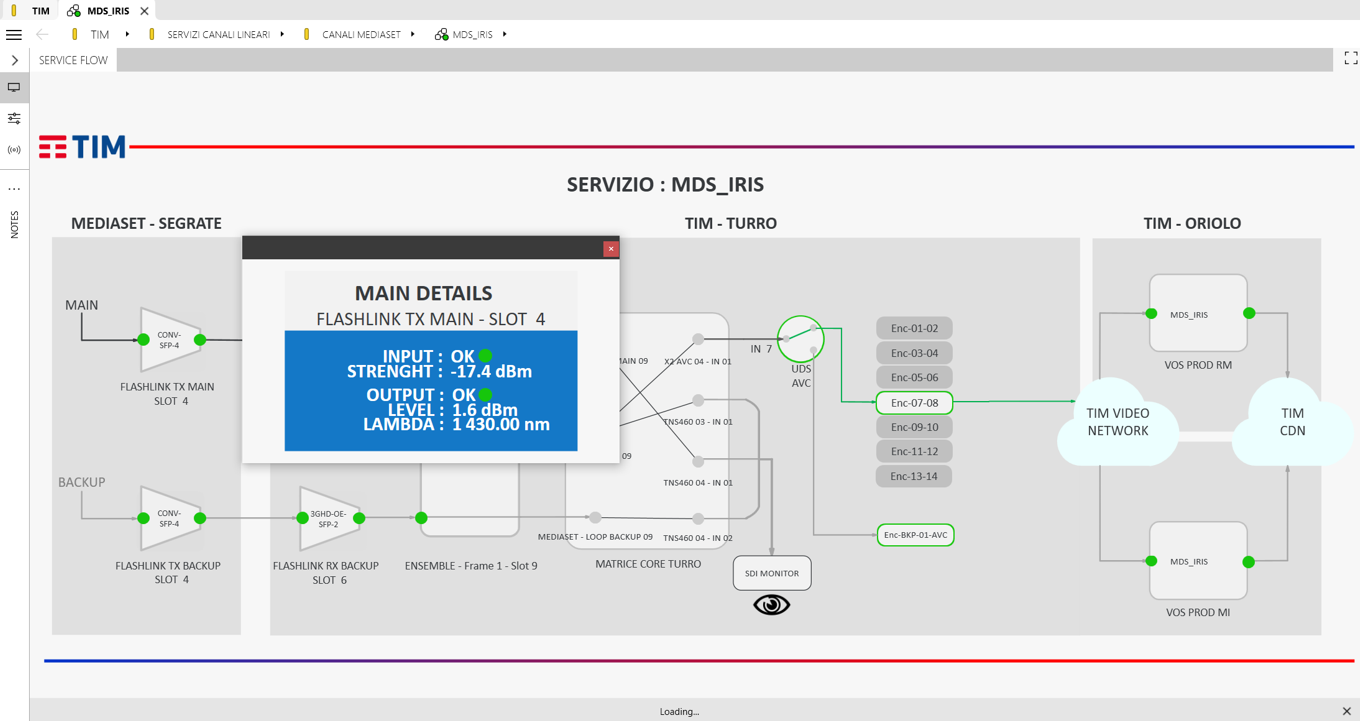
Task: Click the TIM CDN cloud
Action: [1292, 422]
